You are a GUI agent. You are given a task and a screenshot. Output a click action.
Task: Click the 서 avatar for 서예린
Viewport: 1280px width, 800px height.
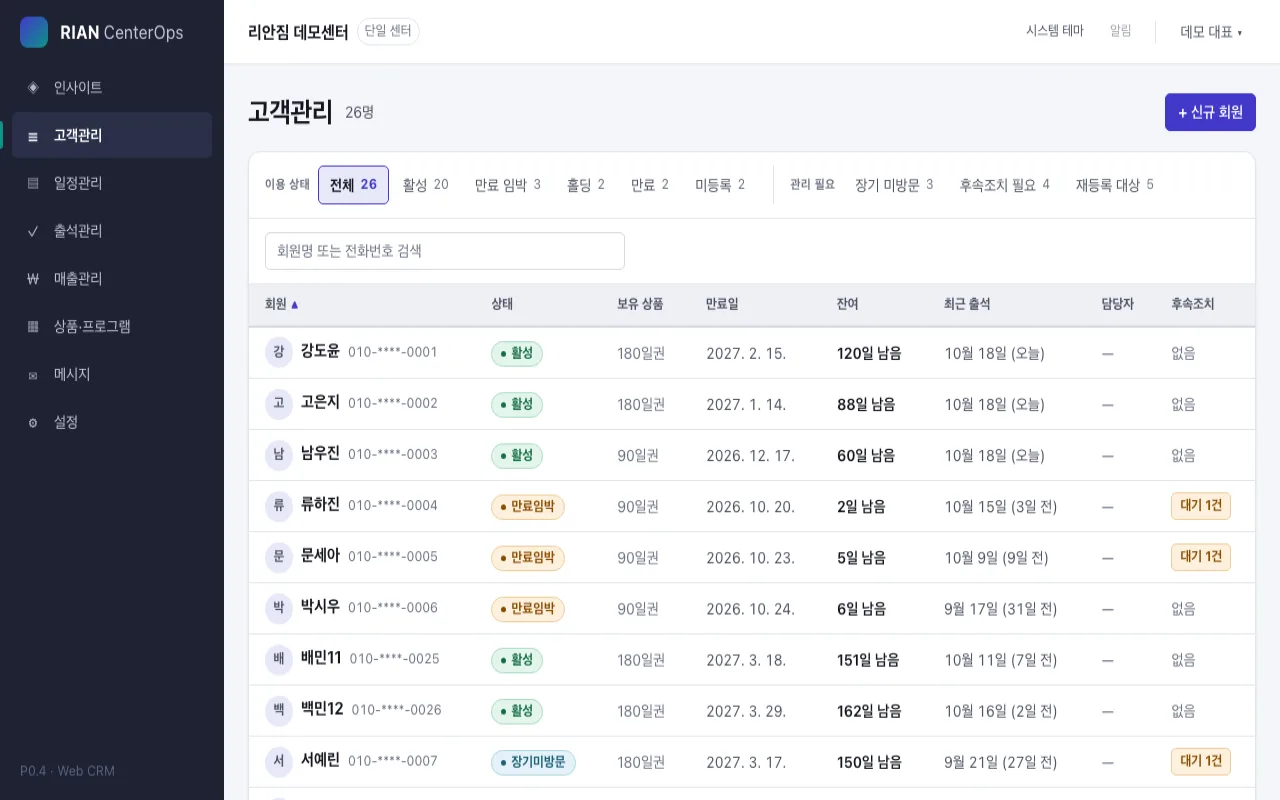pyautogui.click(x=279, y=761)
